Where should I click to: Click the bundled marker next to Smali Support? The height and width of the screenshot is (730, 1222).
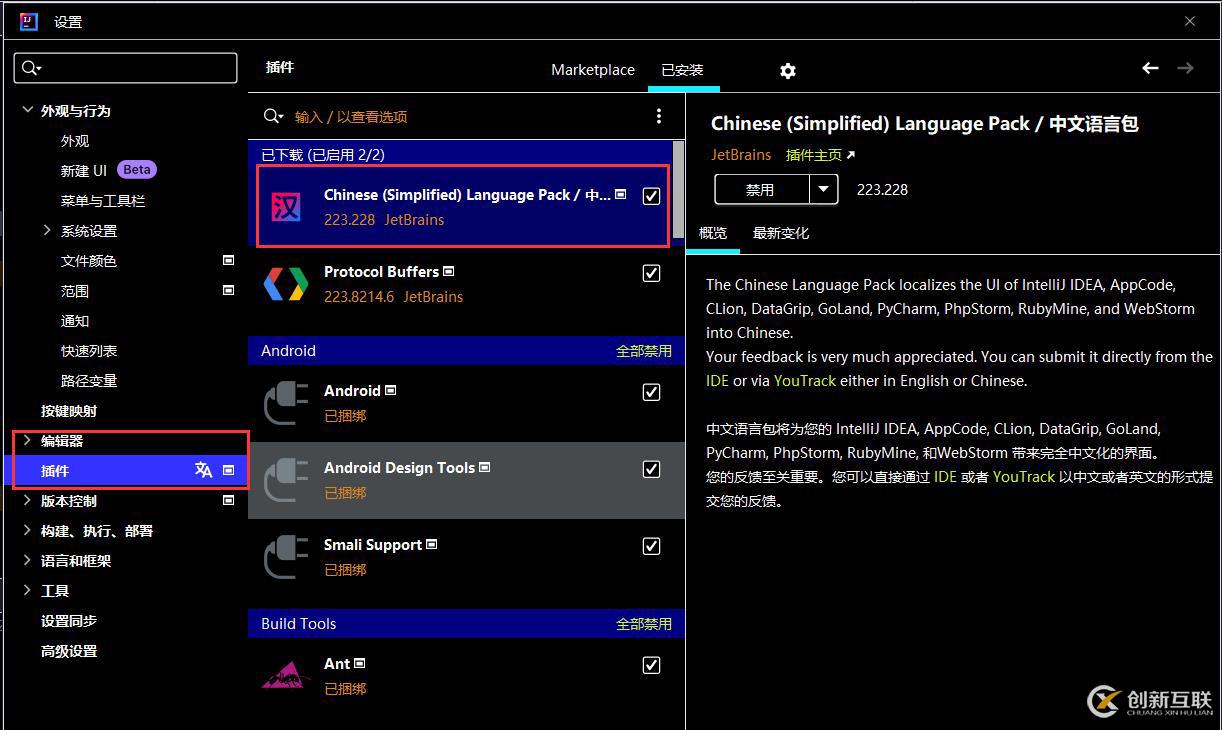[x=432, y=544]
